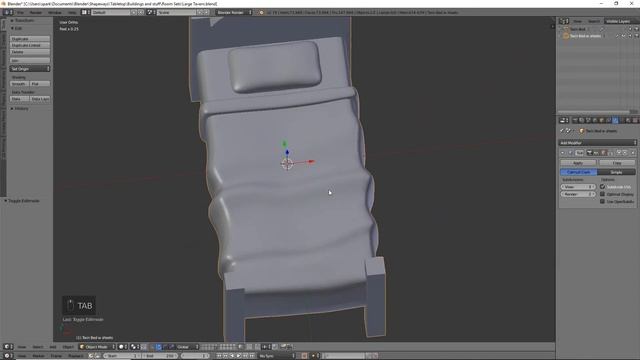Toggle the Subdivide UVs checkbox
640x360 pixels.
[x=602, y=187]
